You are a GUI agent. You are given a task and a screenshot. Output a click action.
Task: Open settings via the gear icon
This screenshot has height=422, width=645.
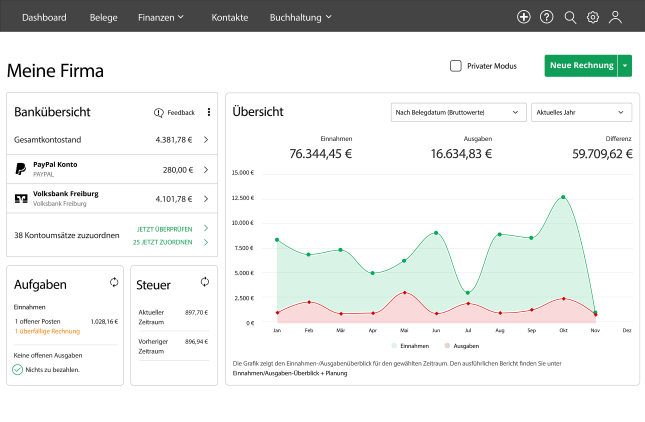[x=593, y=17]
